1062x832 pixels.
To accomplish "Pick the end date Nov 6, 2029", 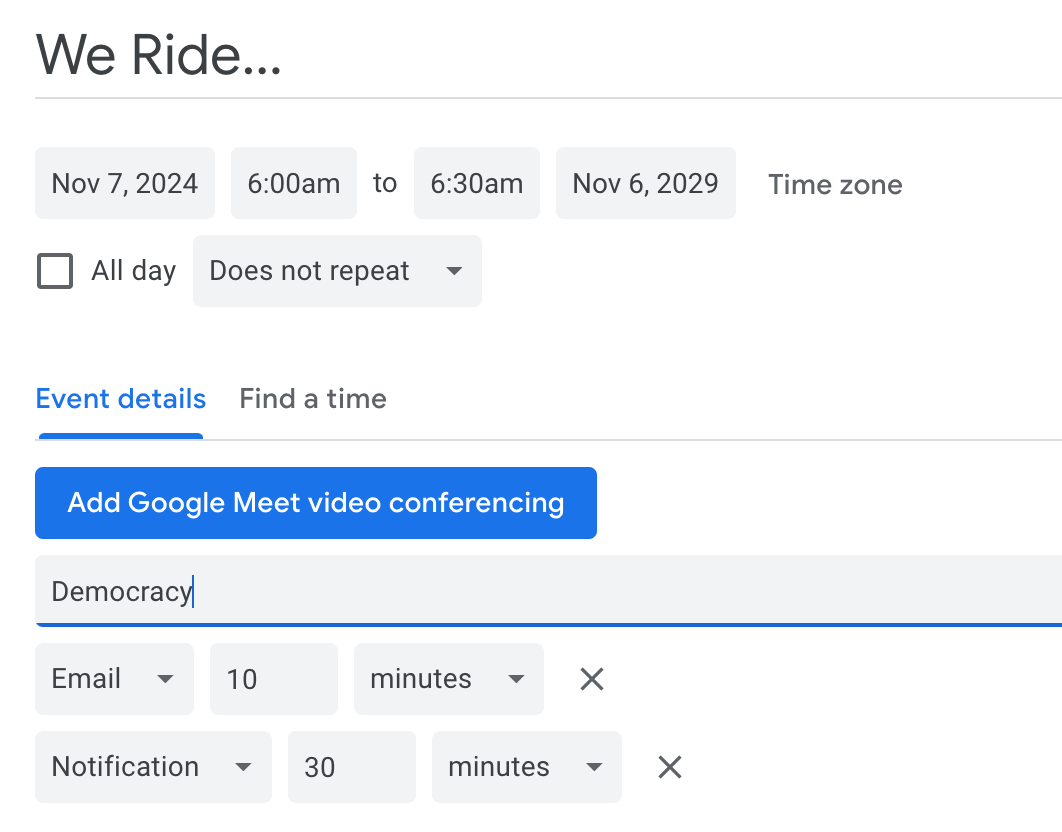I will pos(646,184).
